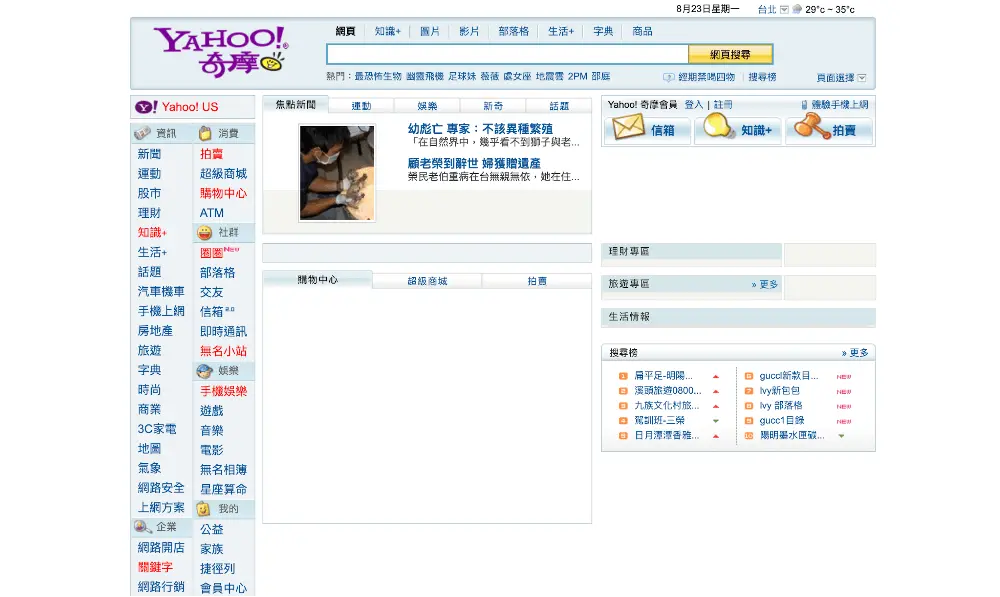Click the web search input field
The width and height of the screenshot is (1000, 597).
click(x=508, y=54)
